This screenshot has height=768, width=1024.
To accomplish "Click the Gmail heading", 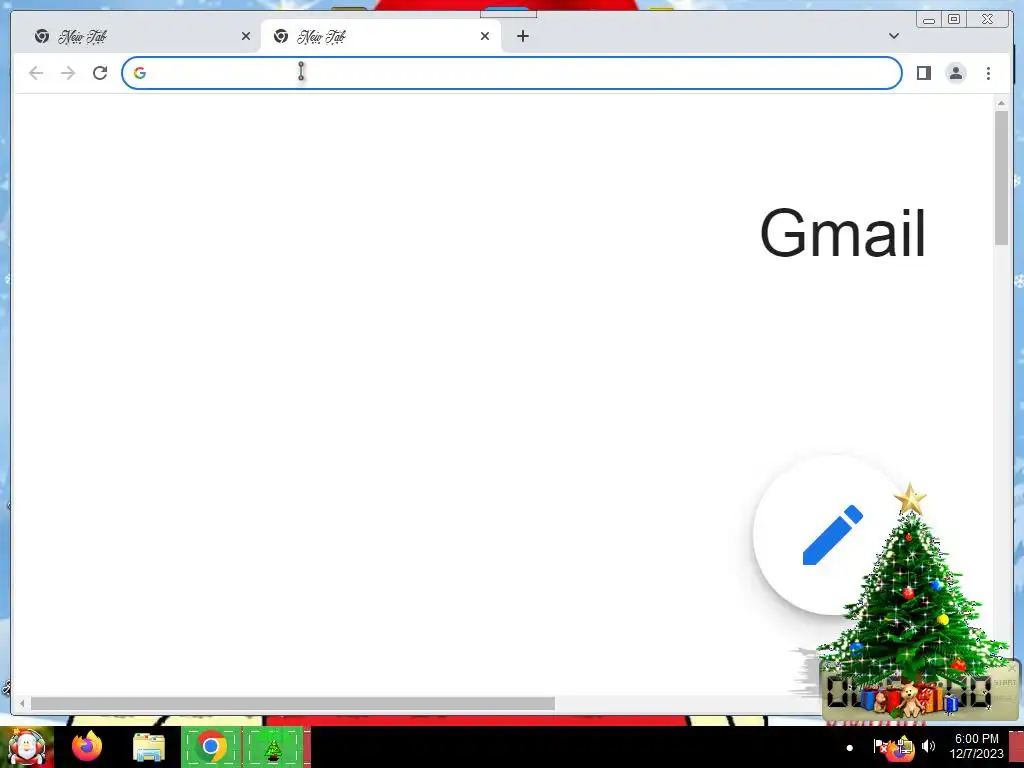I will click(842, 233).
